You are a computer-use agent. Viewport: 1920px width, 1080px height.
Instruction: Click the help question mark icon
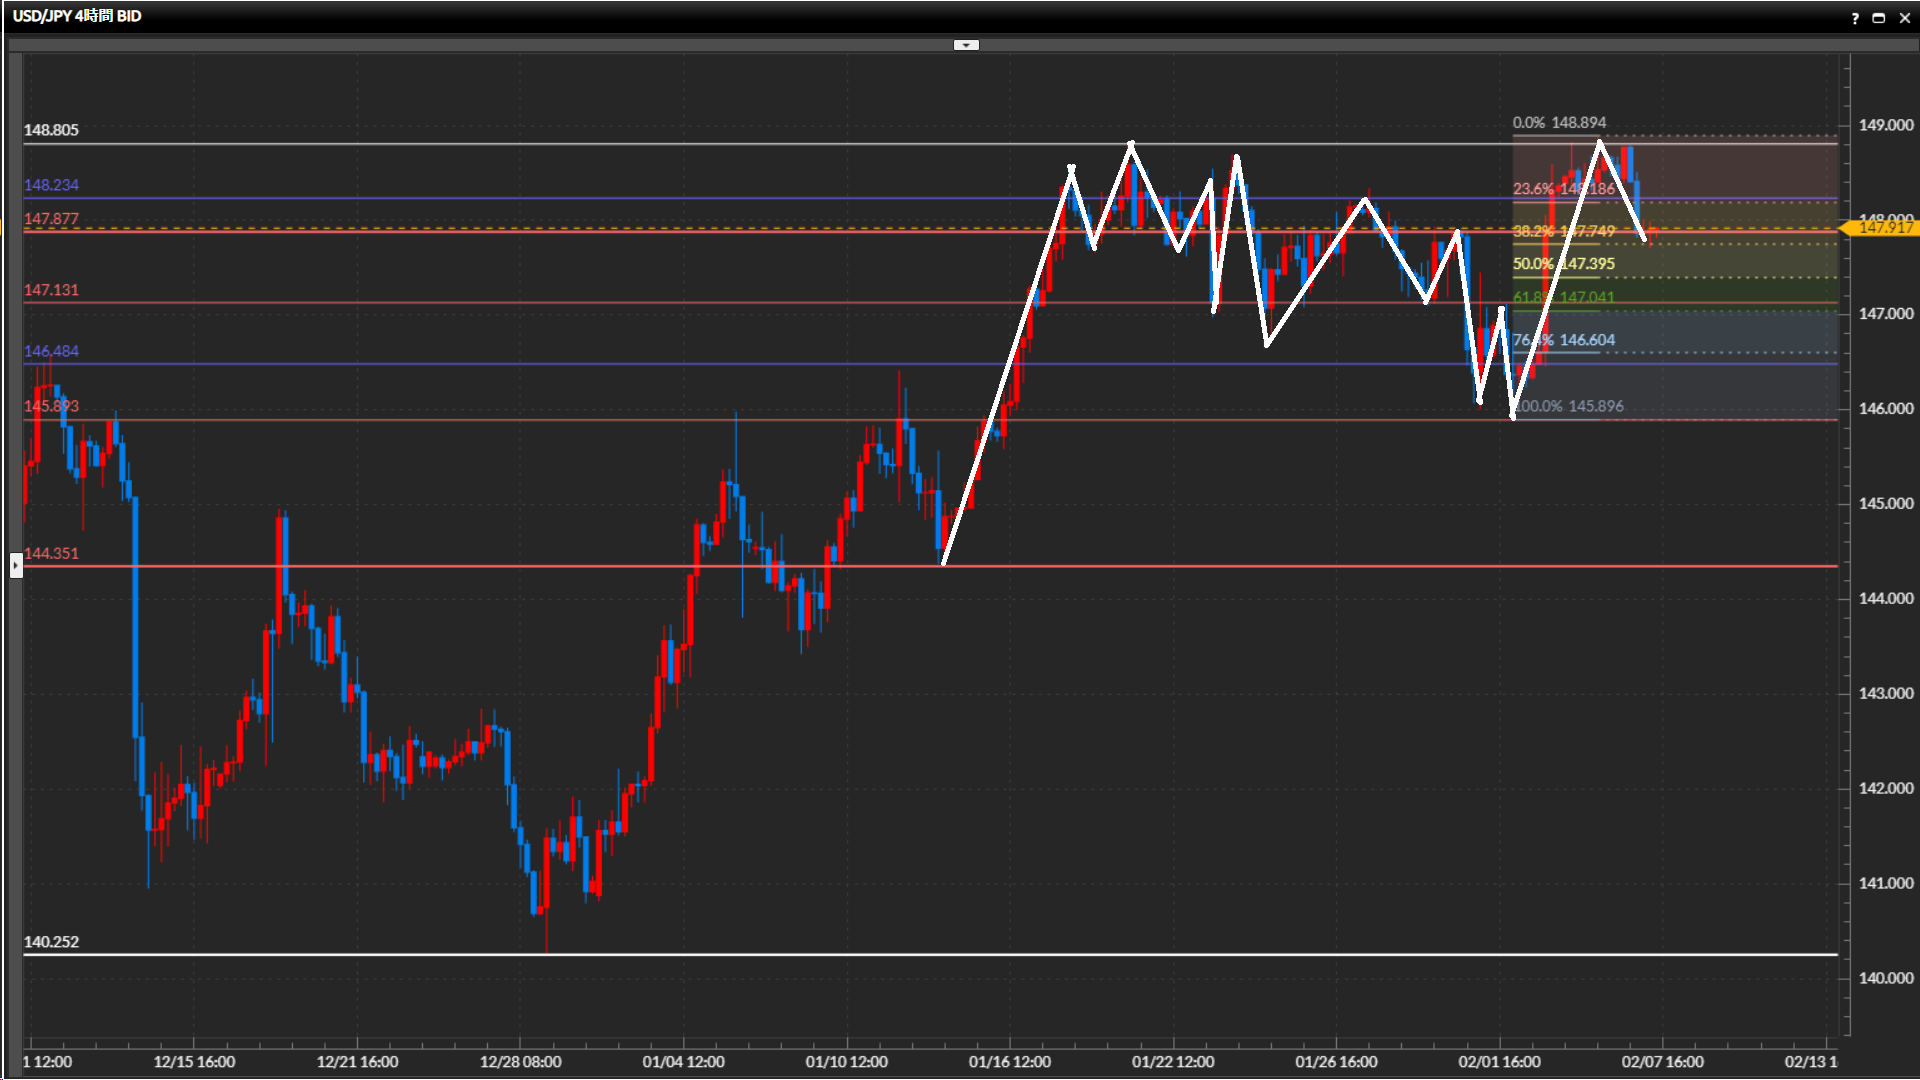pos(1855,17)
